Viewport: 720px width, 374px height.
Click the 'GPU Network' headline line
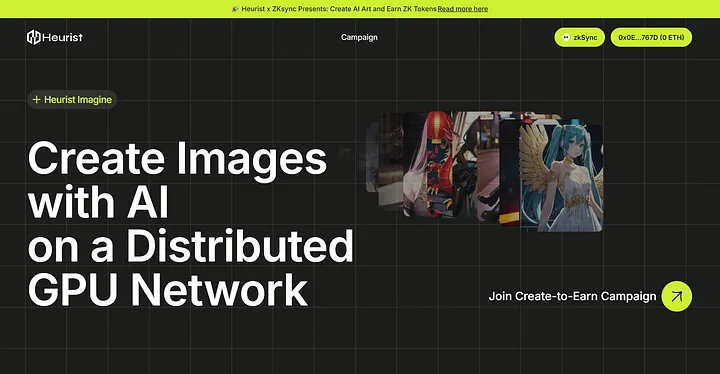click(x=168, y=289)
